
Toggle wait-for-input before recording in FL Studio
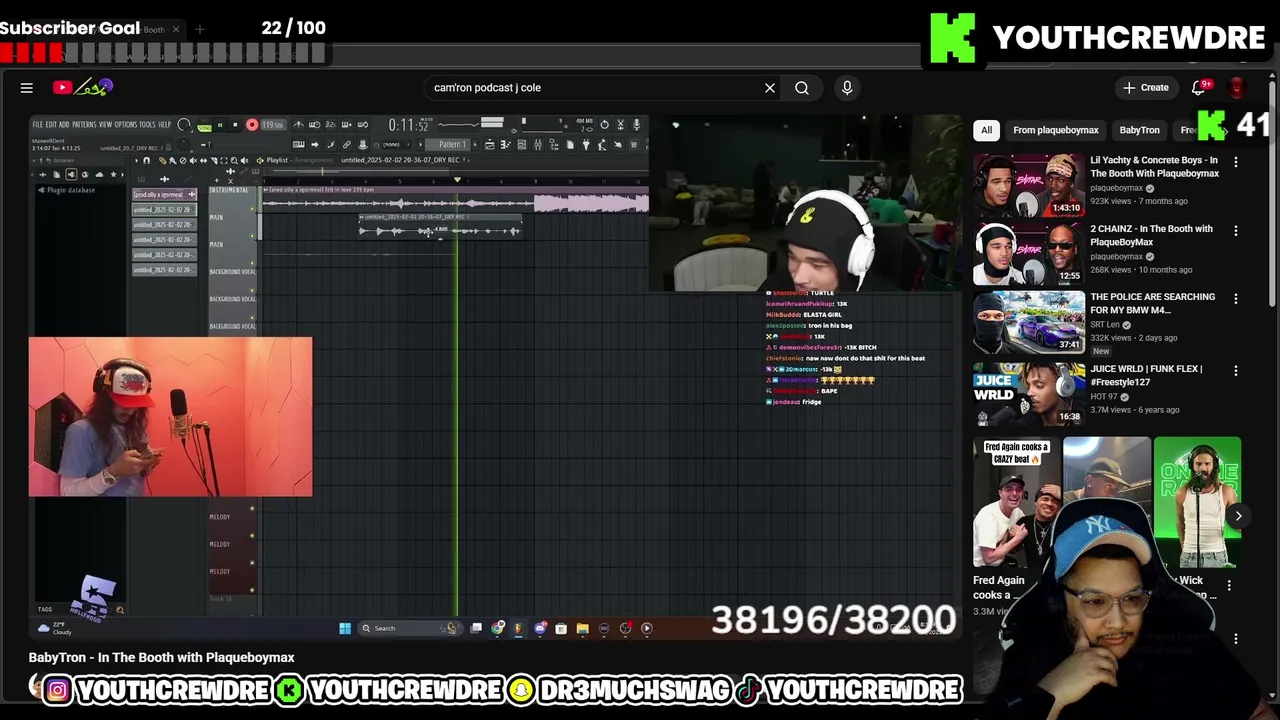click(x=314, y=124)
